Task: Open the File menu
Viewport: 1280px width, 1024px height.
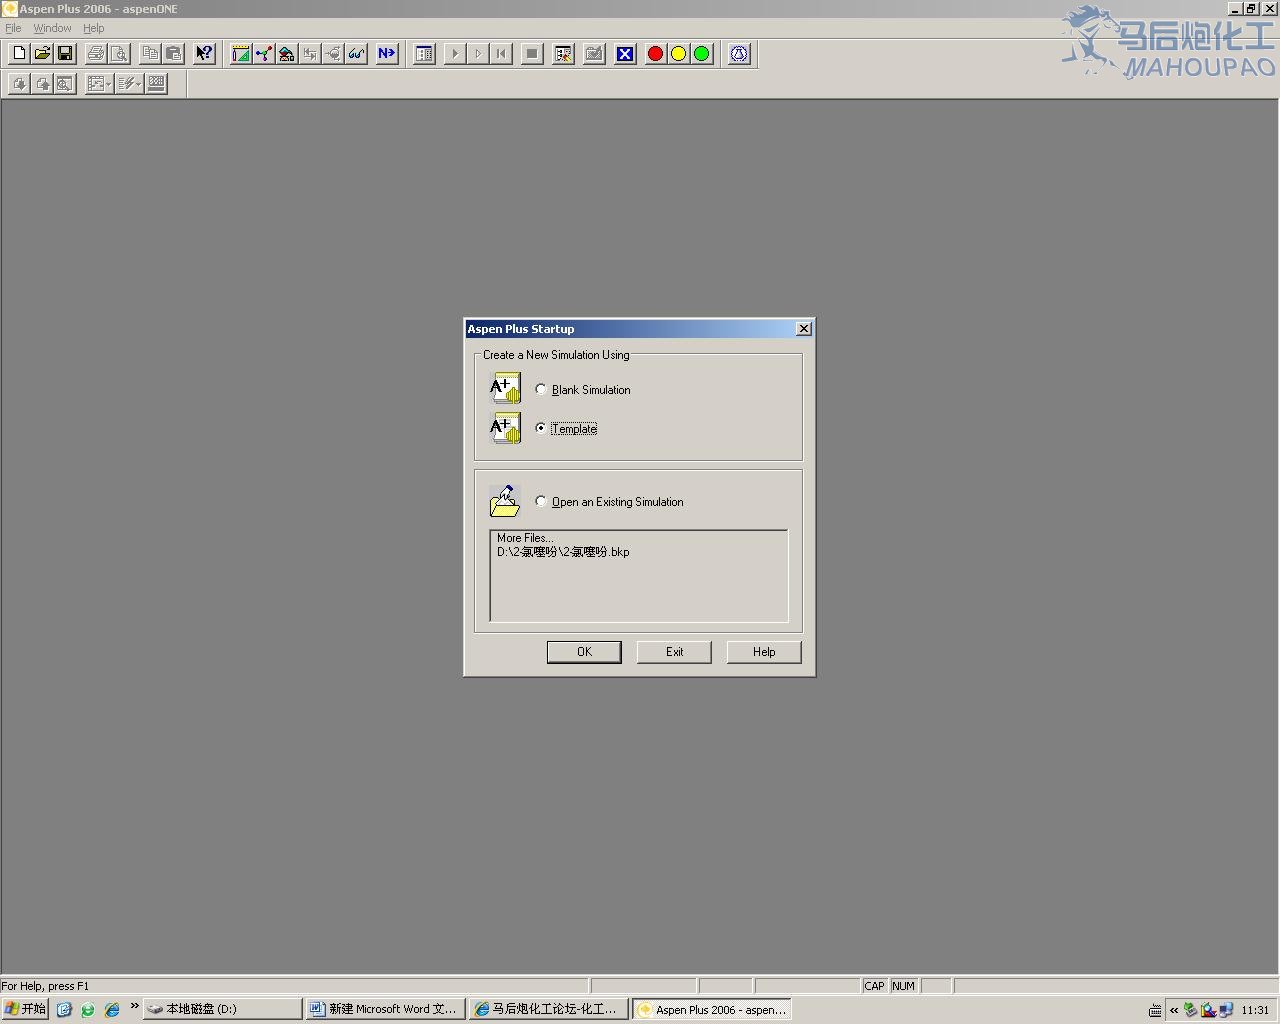Action: 13,28
